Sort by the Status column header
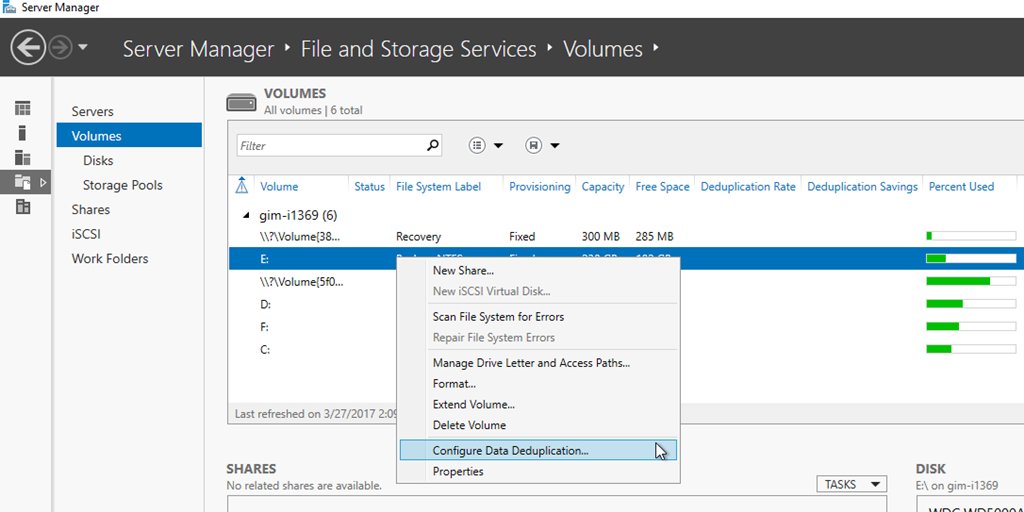1024x512 pixels. tap(370, 187)
